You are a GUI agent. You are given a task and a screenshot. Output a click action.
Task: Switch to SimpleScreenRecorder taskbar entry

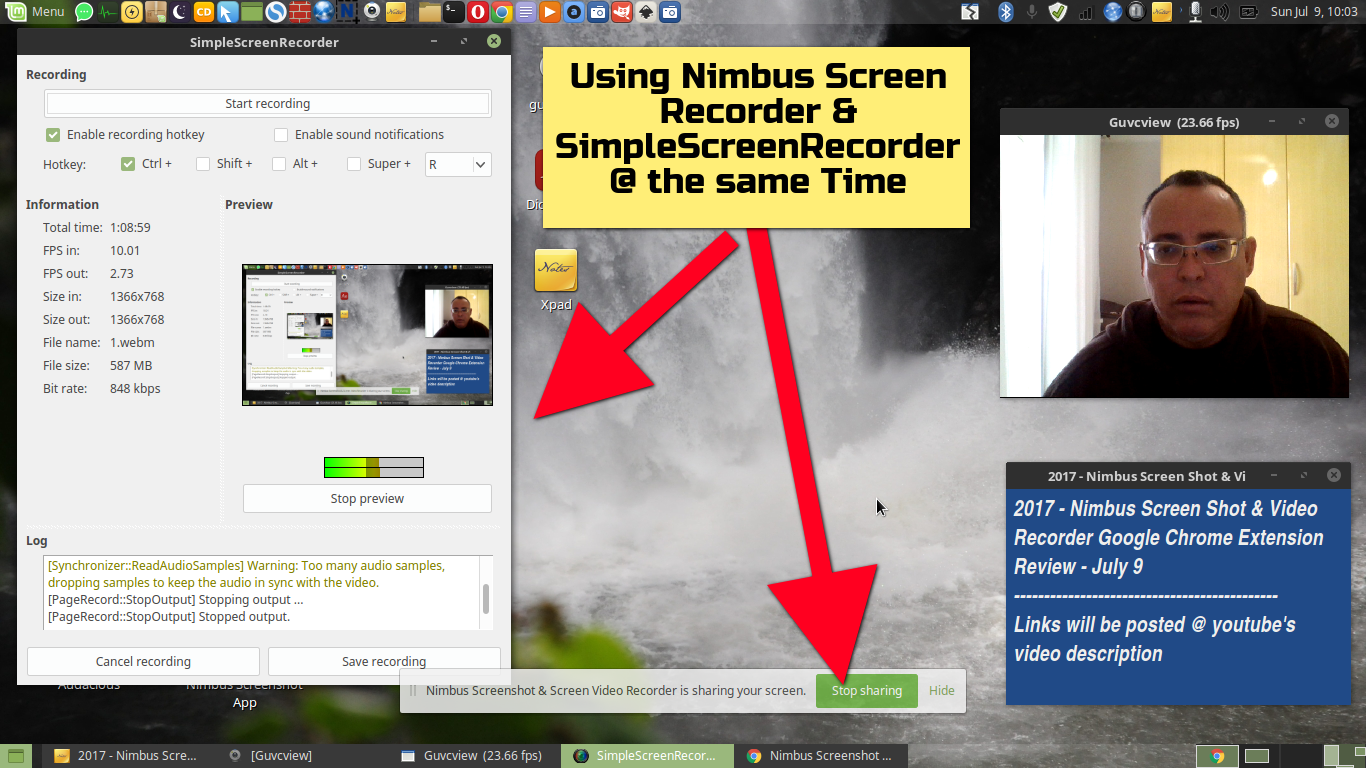pyautogui.click(x=646, y=755)
